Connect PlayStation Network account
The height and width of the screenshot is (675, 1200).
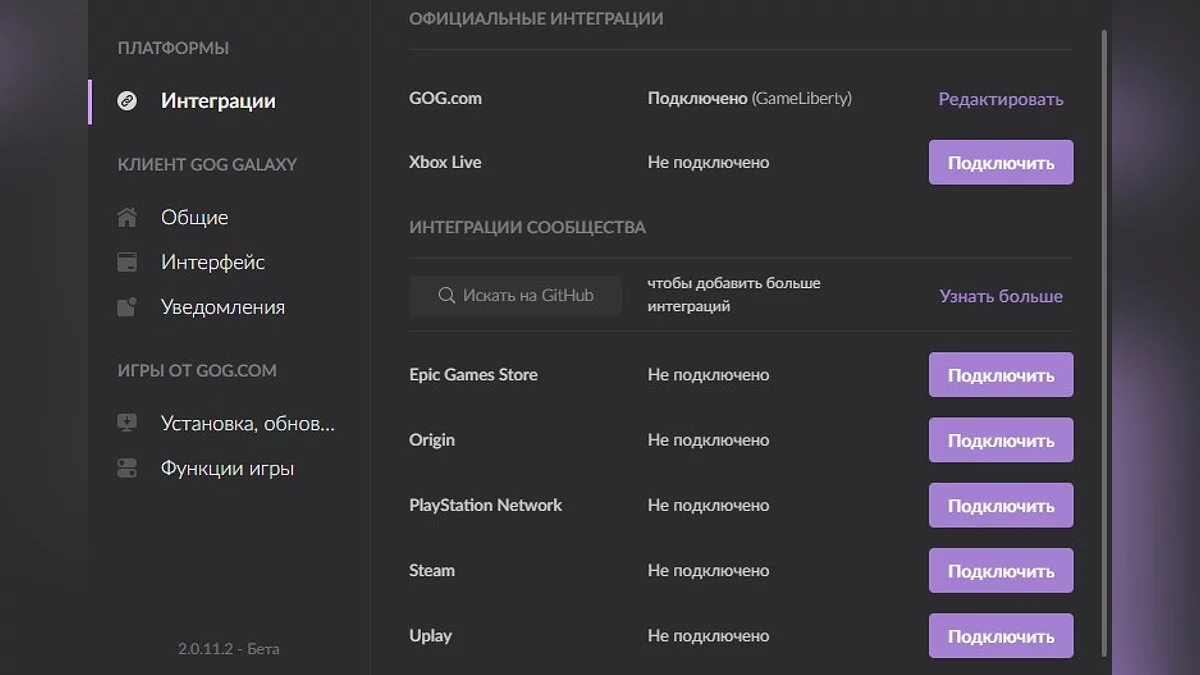click(x=1000, y=505)
